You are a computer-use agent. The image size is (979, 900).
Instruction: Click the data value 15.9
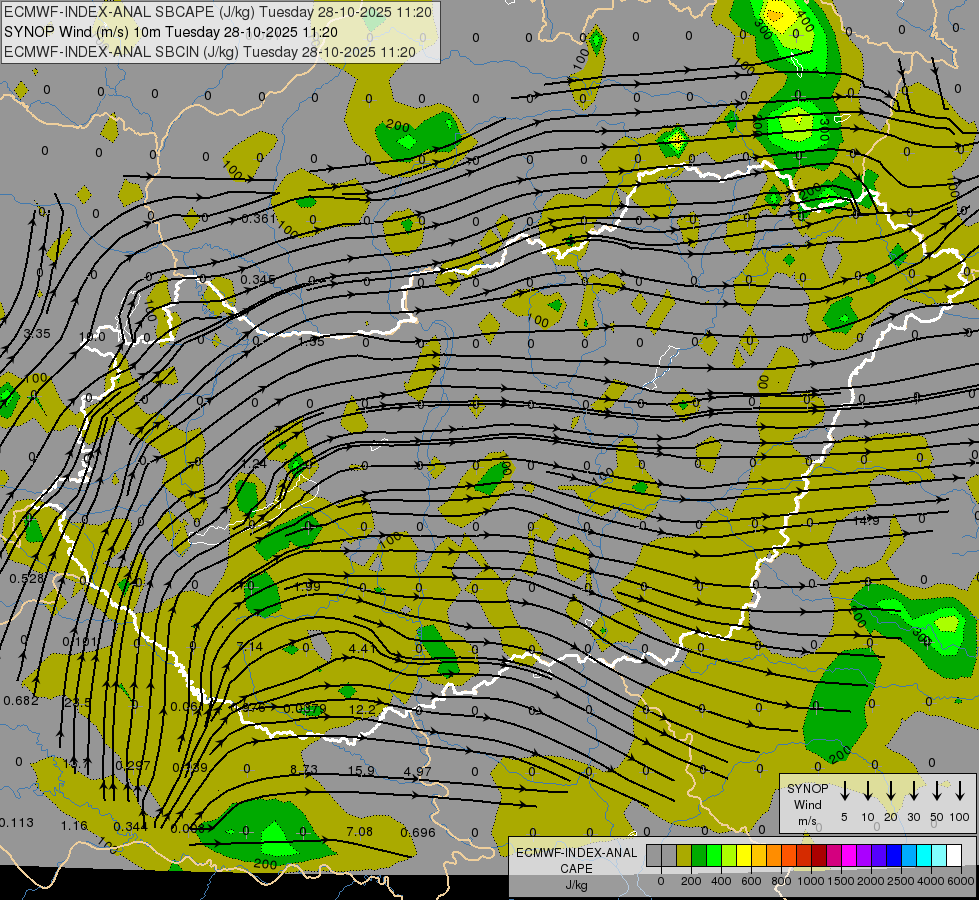click(x=362, y=771)
